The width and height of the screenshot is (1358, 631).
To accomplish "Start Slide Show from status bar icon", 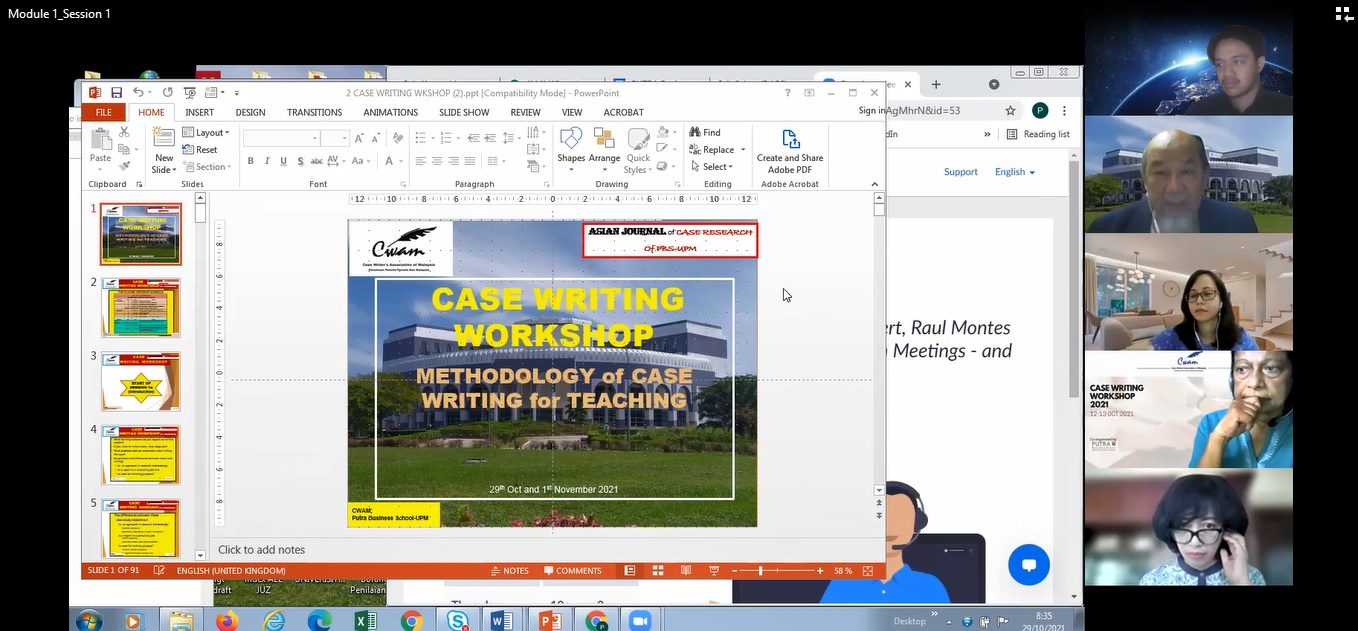I will coord(714,571).
